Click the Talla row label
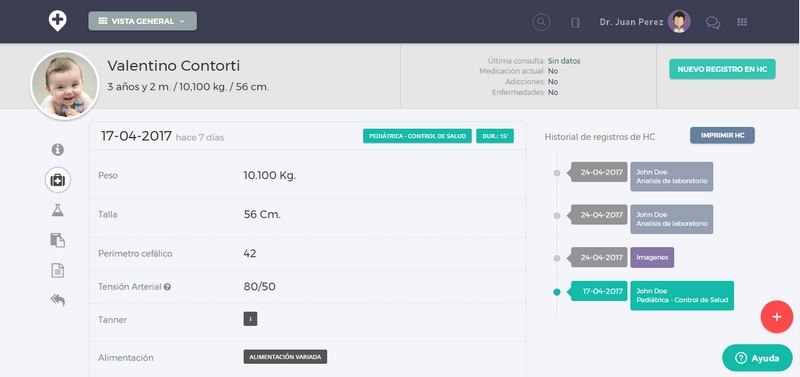 tap(108, 215)
